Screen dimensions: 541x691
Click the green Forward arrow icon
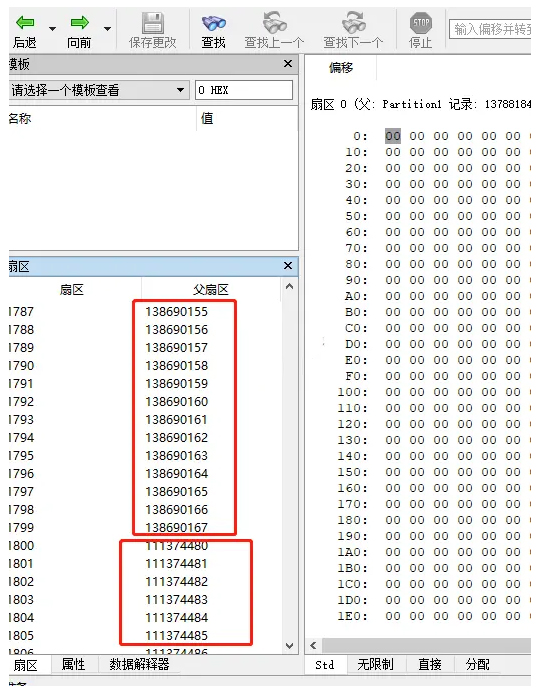pos(80,22)
